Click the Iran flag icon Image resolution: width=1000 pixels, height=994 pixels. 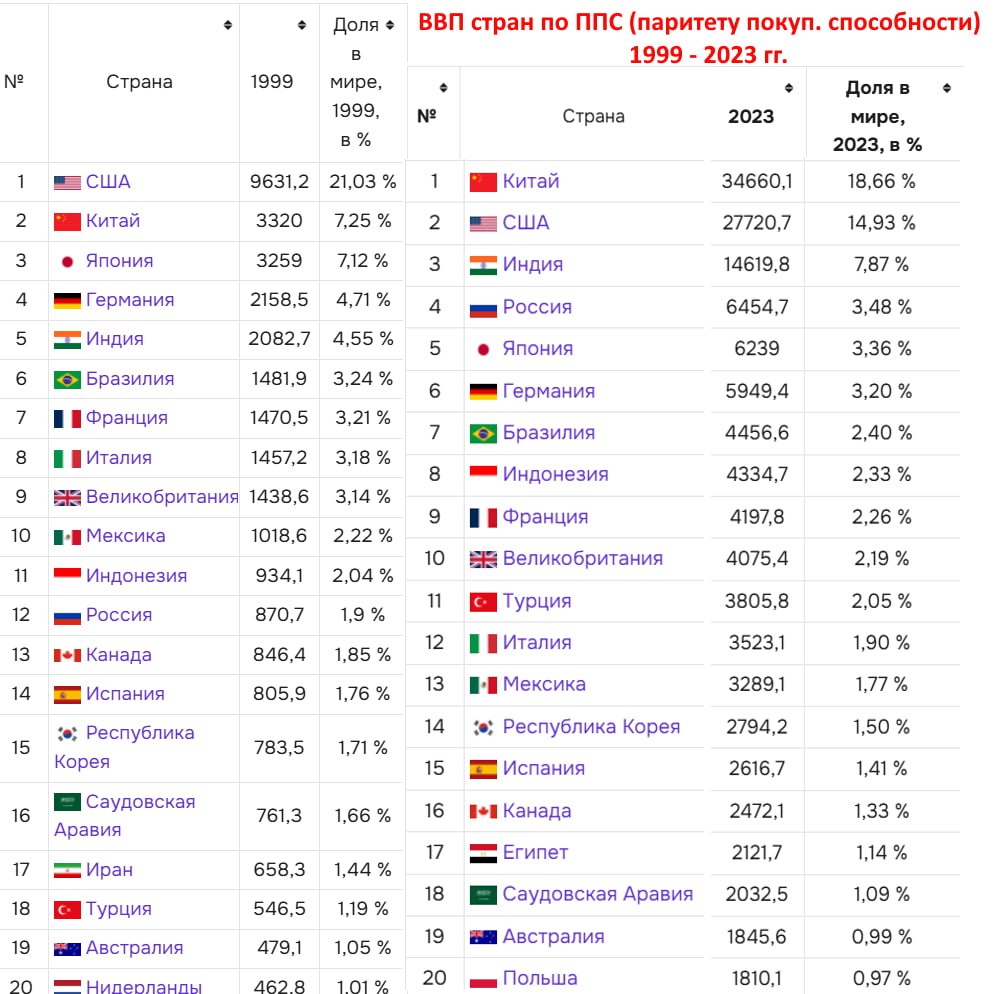point(67,870)
